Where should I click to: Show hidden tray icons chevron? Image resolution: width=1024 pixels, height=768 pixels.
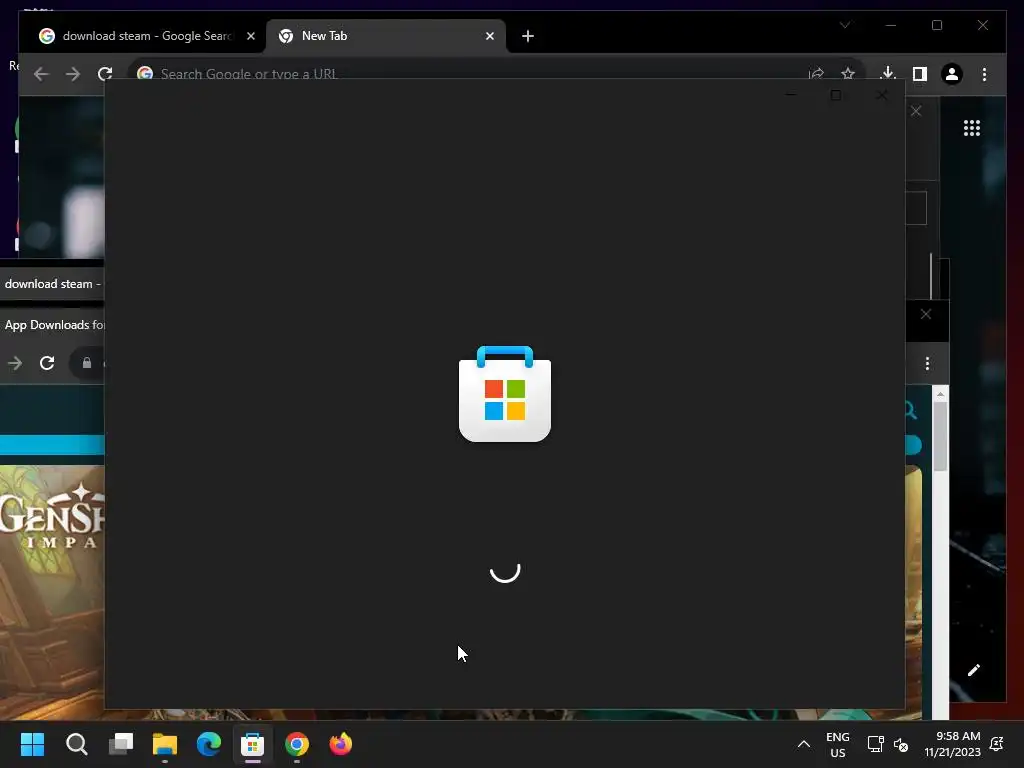[804, 744]
